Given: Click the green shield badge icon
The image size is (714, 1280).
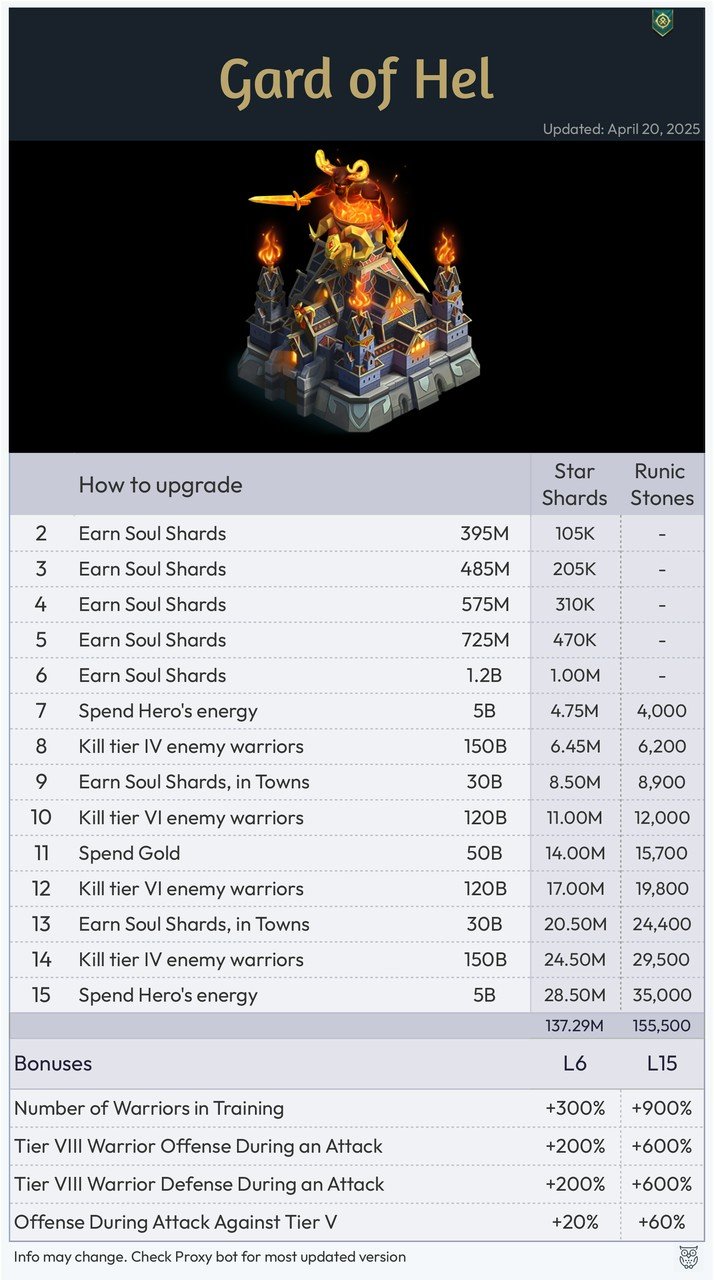Looking at the screenshot, I should (x=662, y=23).
